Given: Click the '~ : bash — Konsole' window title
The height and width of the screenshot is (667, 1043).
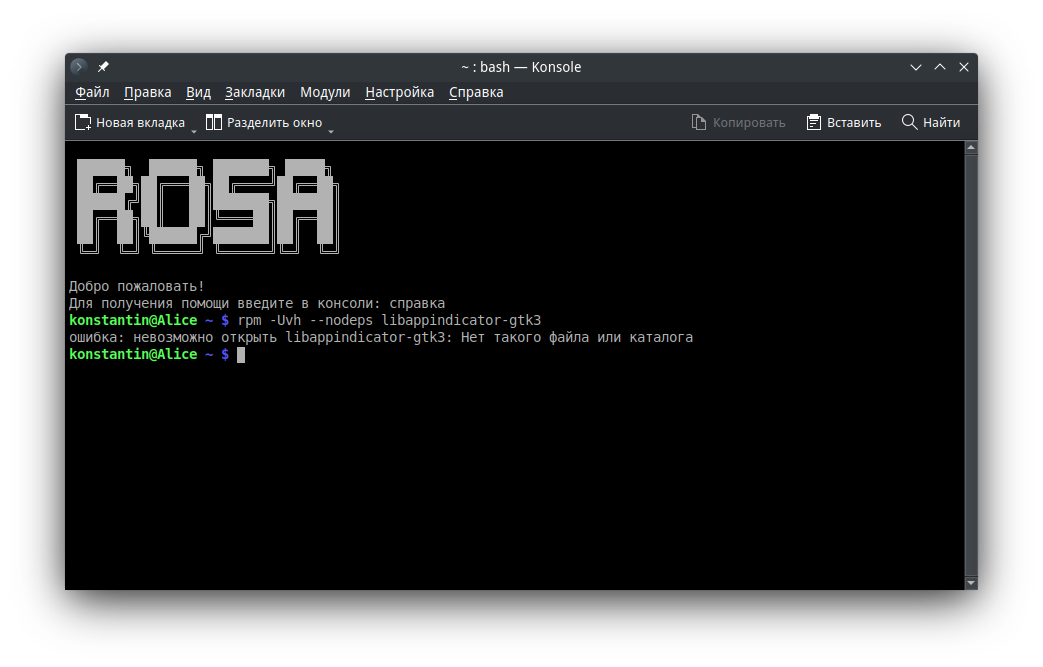Looking at the screenshot, I should [521, 67].
